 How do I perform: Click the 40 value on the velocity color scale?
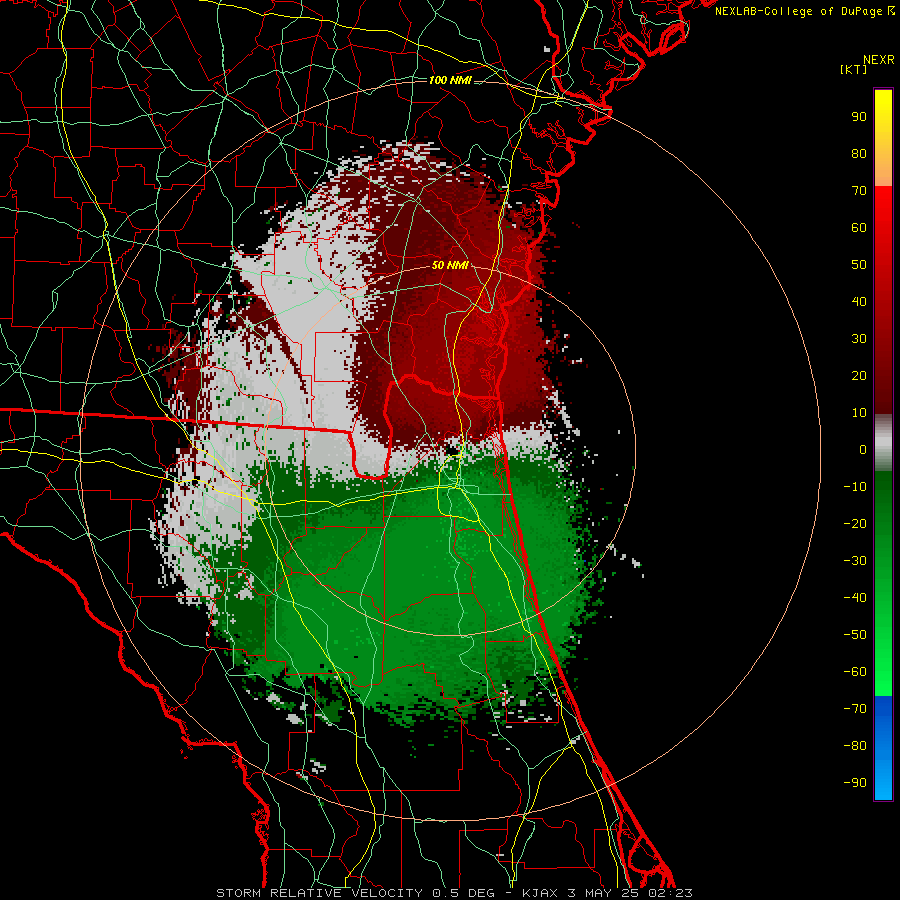pos(859,301)
